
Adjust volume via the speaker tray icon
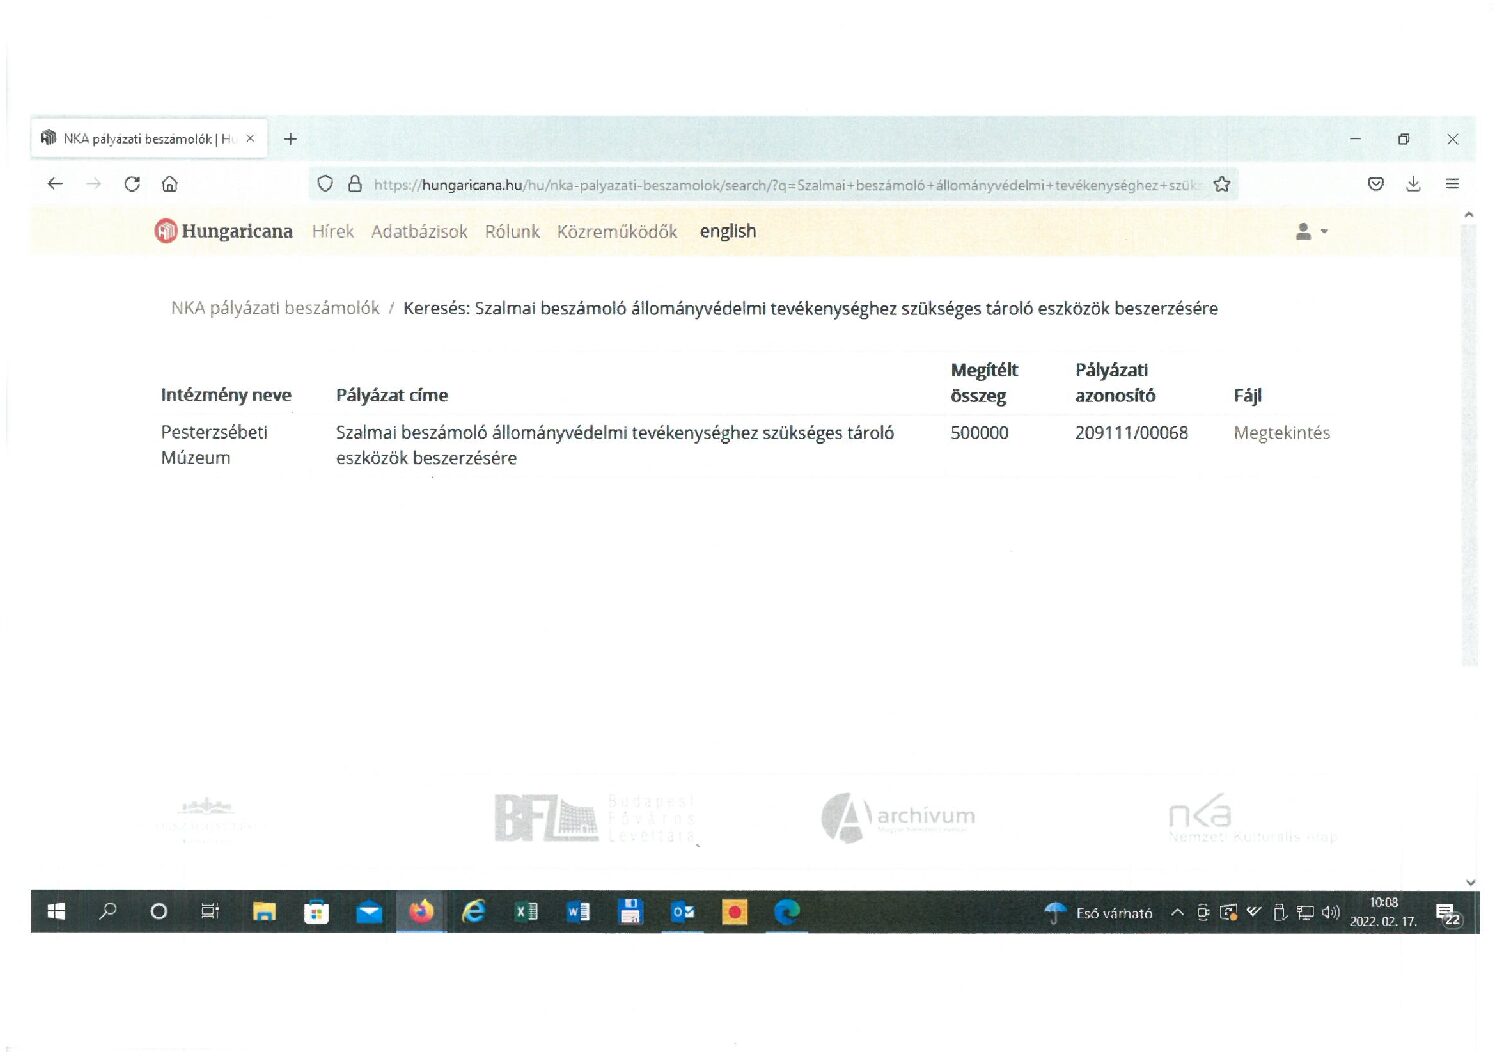click(x=1330, y=912)
